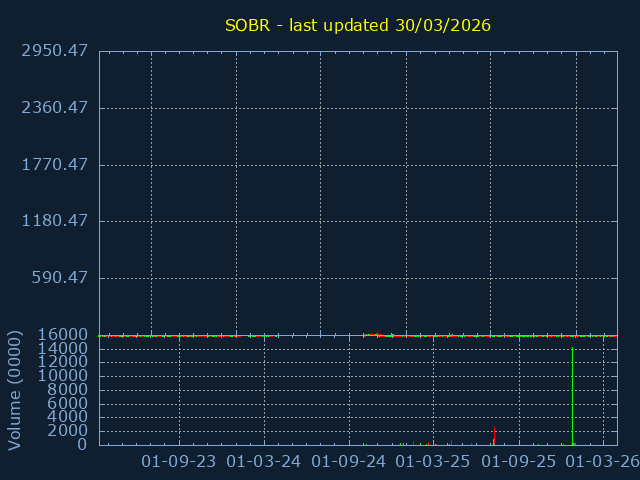This screenshot has height=480, width=640.
Task: Click the 01-09-23 date label
Action: pos(179,462)
